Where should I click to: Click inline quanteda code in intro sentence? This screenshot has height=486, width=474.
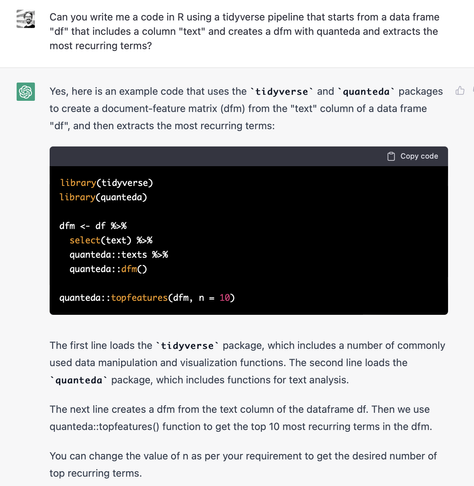(x=366, y=92)
